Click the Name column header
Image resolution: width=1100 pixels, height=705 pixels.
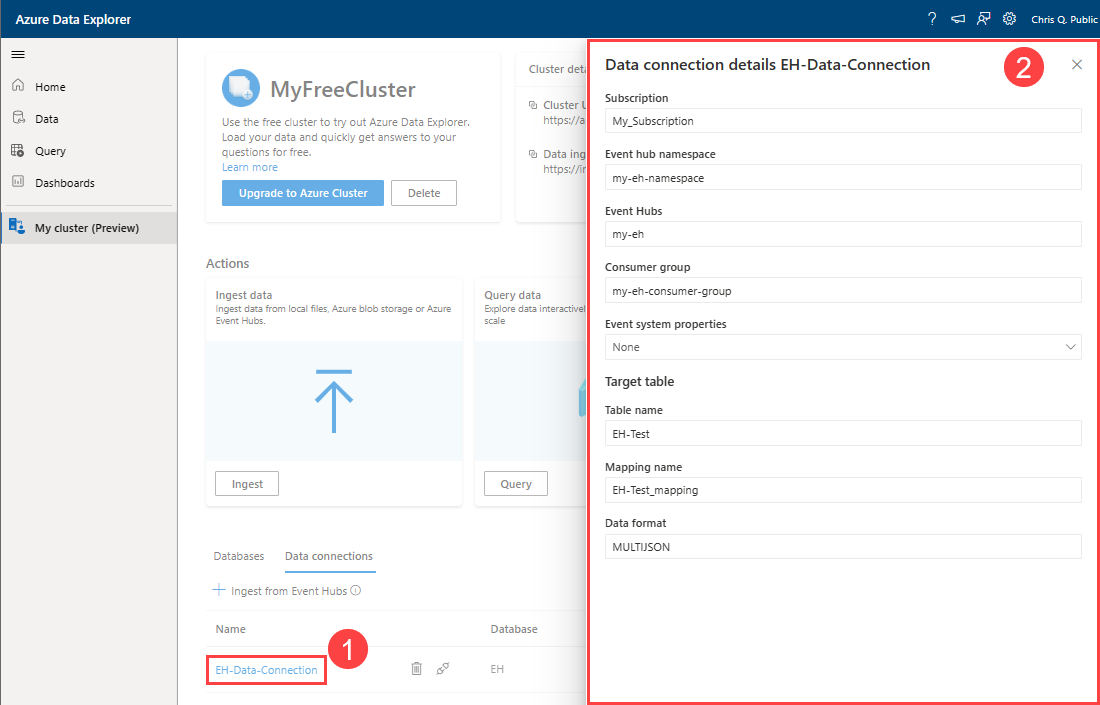click(x=230, y=629)
